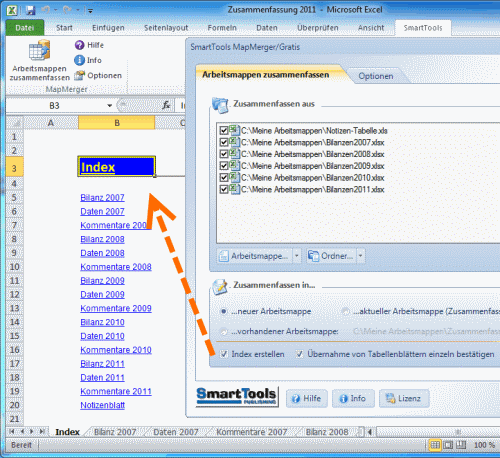This screenshot has width=500, height=458.
Task: Uncheck Bilanzen2009.xlsx file checkbox
Action: click(x=224, y=166)
